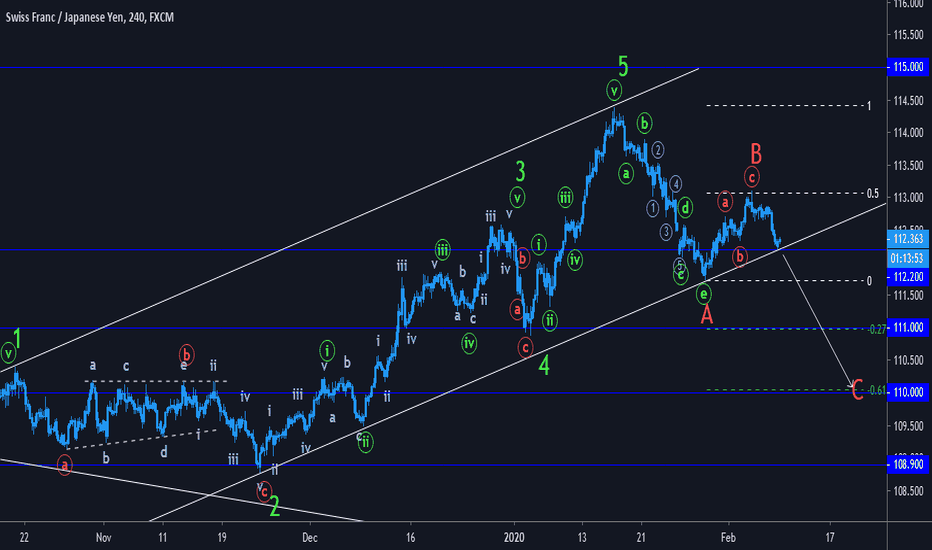
Task: Click the large green 5 wave label
Action: [623, 66]
